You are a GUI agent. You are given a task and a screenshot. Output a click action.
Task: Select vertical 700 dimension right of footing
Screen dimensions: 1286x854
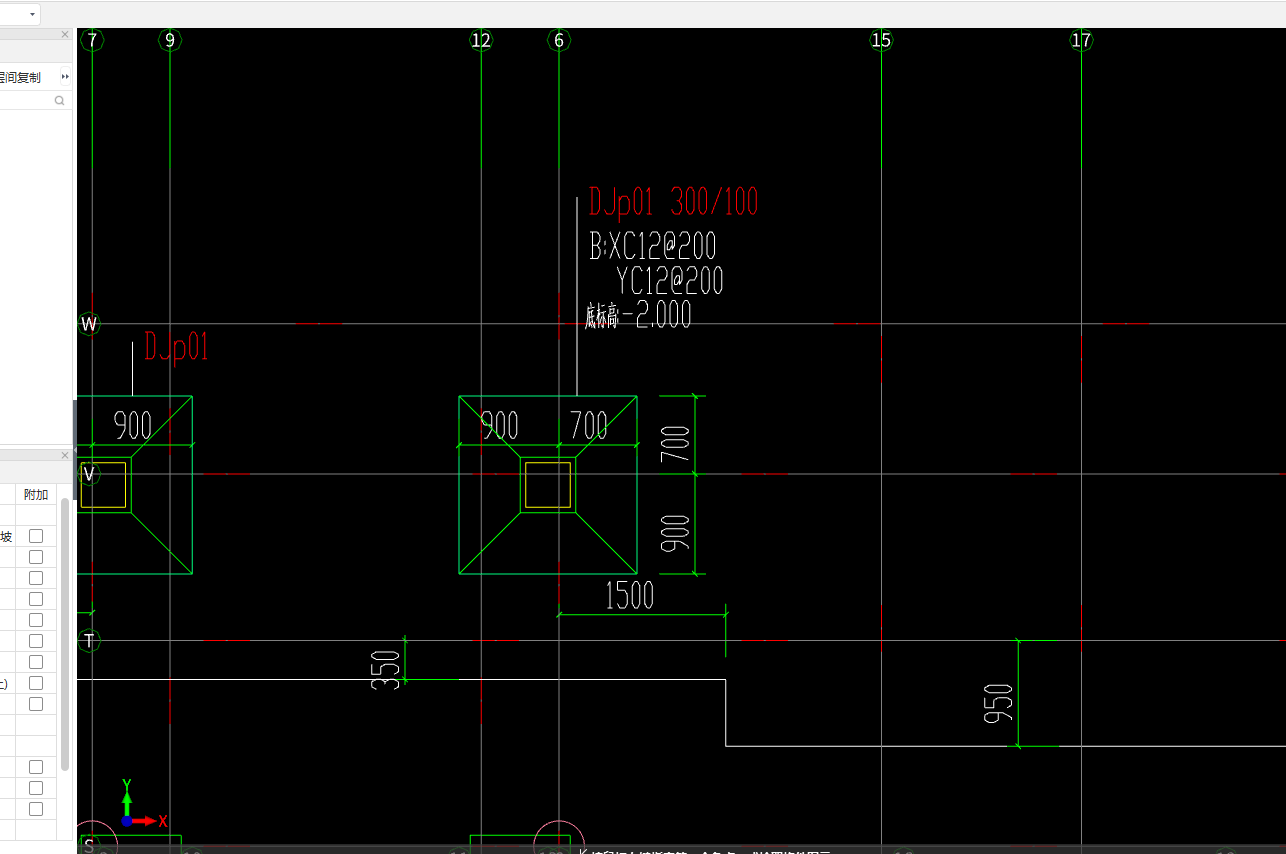click(676, 443)
